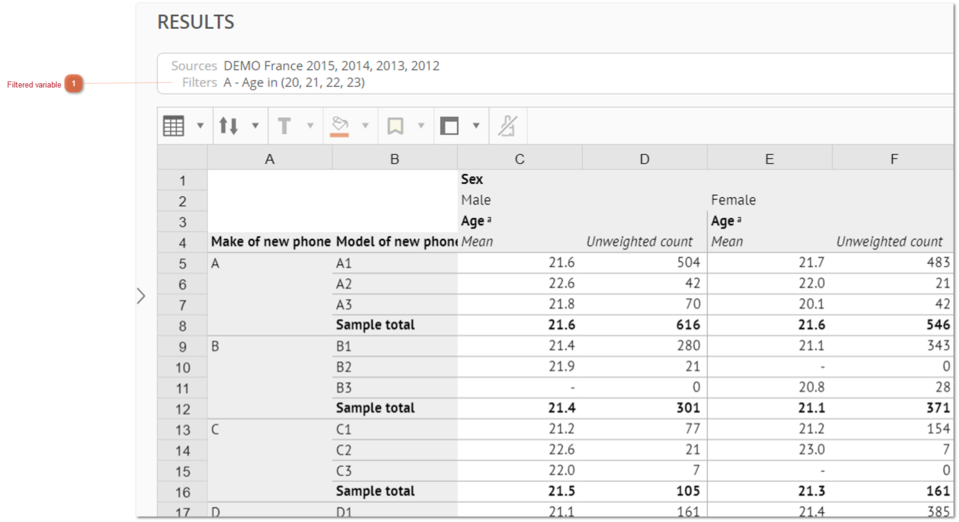Select model C3 cell

point(394,471)
